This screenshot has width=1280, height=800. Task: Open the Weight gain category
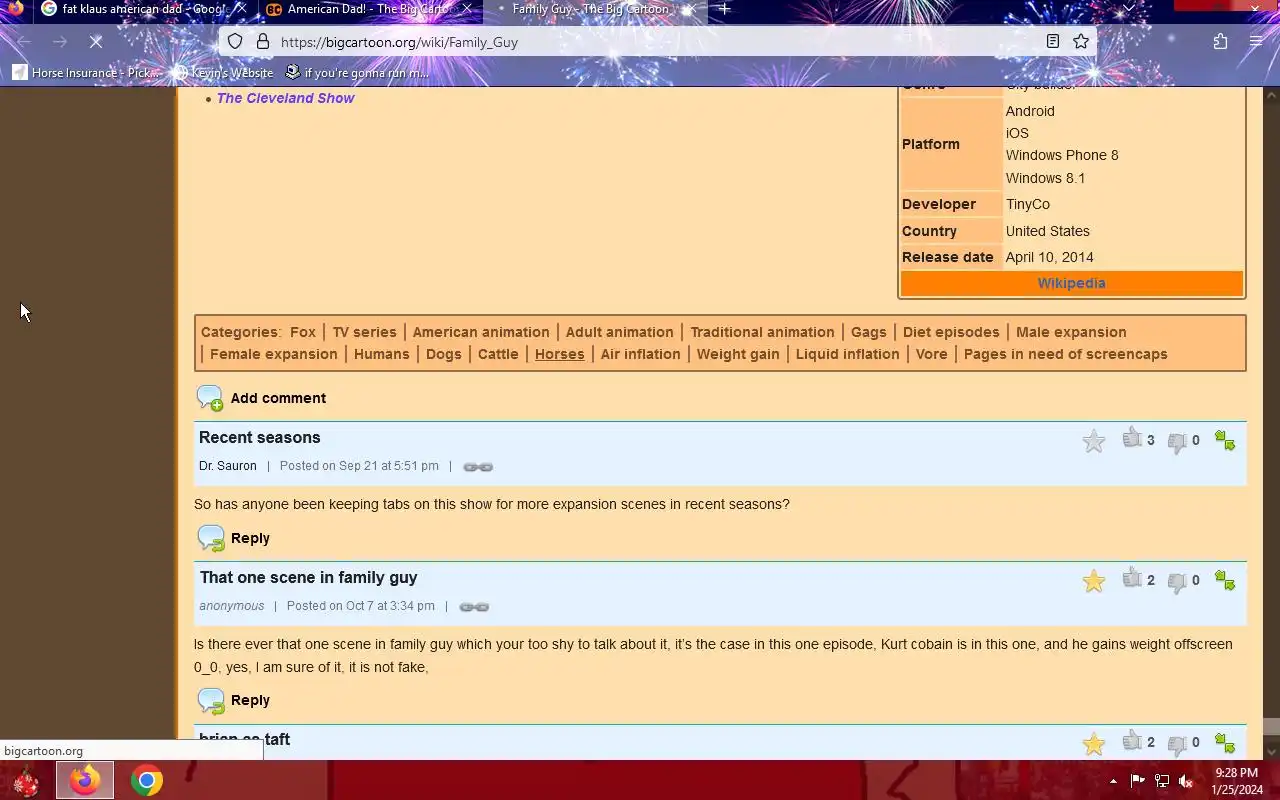click(738, 354)
